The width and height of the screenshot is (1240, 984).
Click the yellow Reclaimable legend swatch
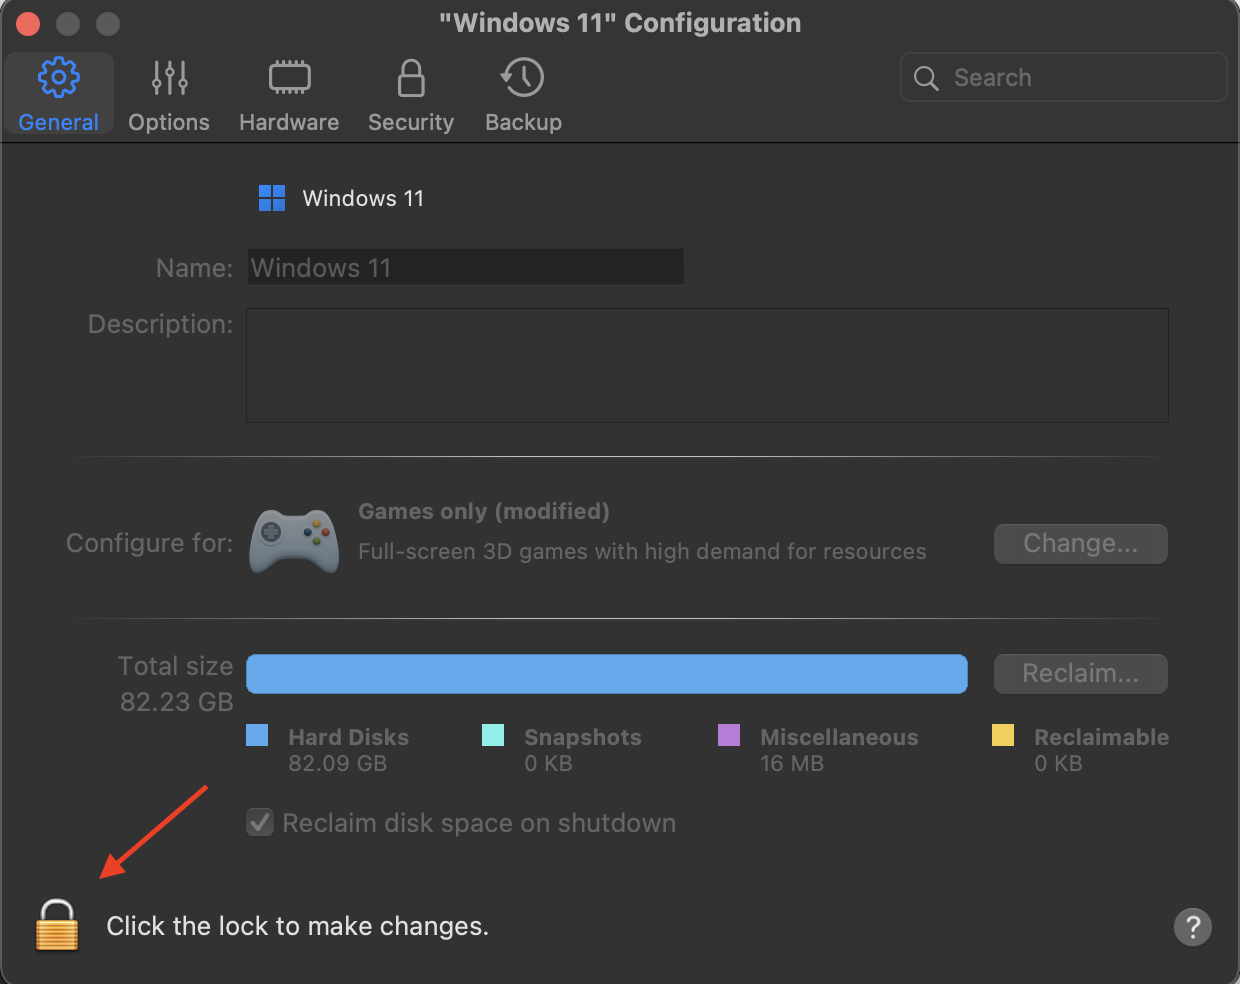(1003, 736)
